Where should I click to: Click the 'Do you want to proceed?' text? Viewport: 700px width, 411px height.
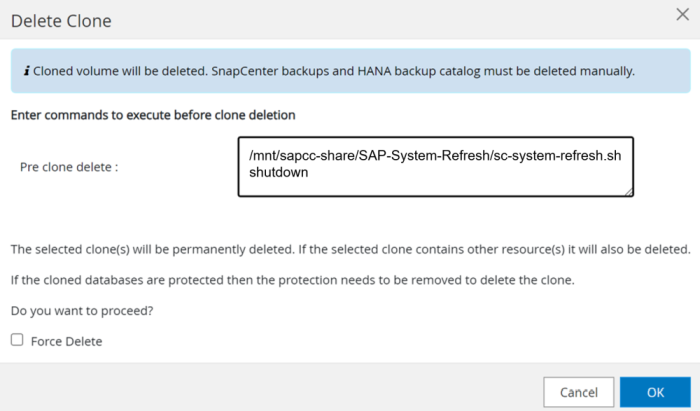tap(81, 310)
